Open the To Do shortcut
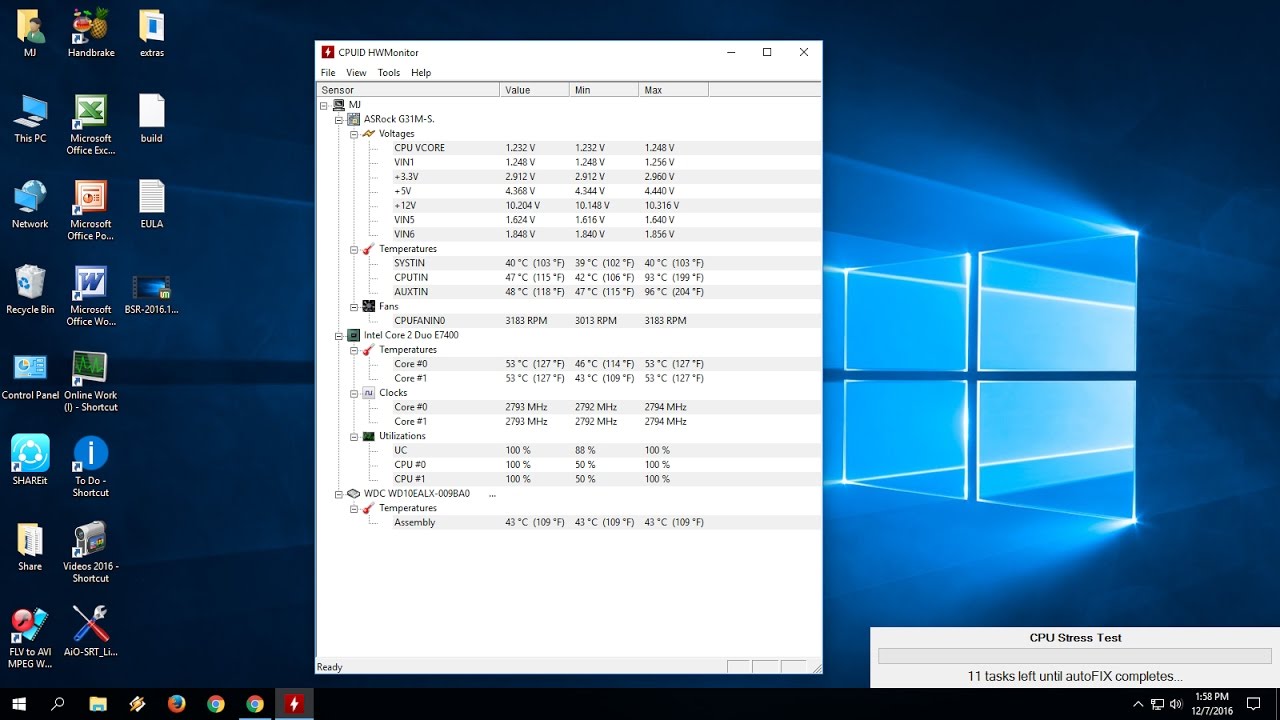 pyautogui.click(x=91, y=466)
